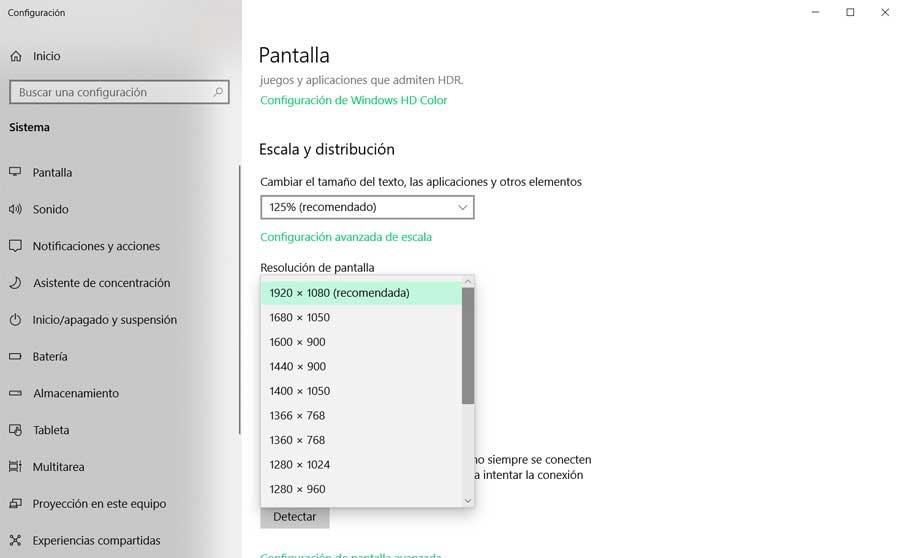
Task: Select 1920 × 1080 (recomendada) resolution
Action: [x=361, y=293]
